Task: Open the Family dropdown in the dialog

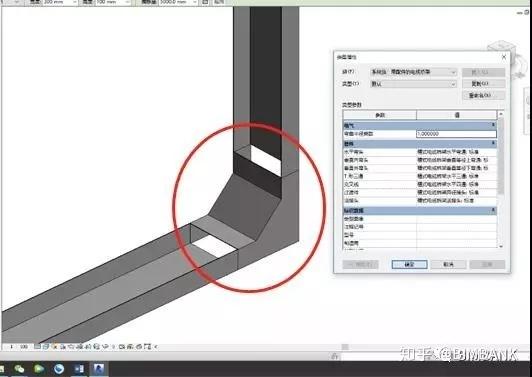Action: (414, 72)
